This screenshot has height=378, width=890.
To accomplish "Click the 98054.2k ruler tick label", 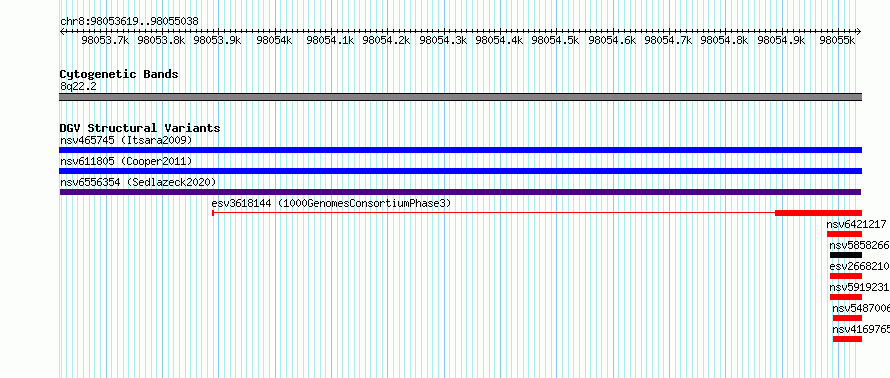I will click(x=387, y=40).
